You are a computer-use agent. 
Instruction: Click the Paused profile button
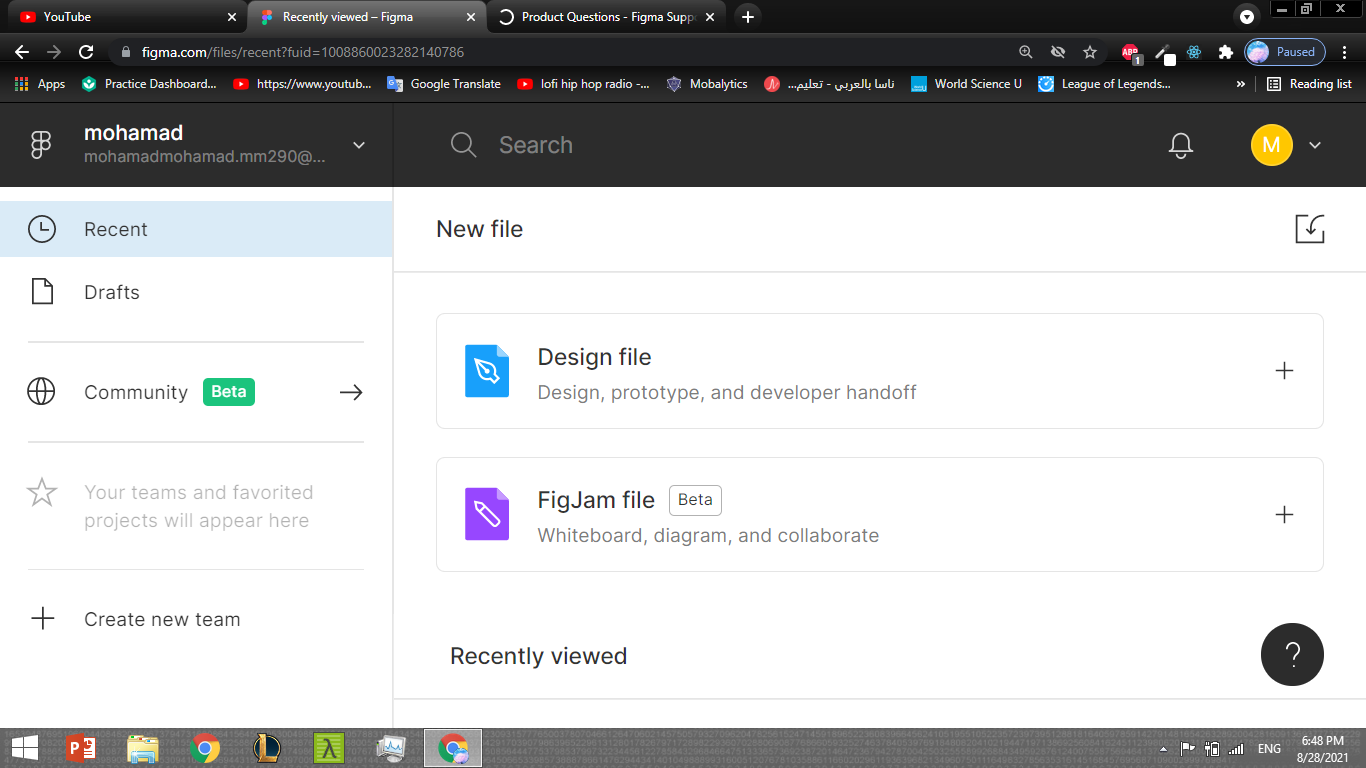tap(1285, 52)
